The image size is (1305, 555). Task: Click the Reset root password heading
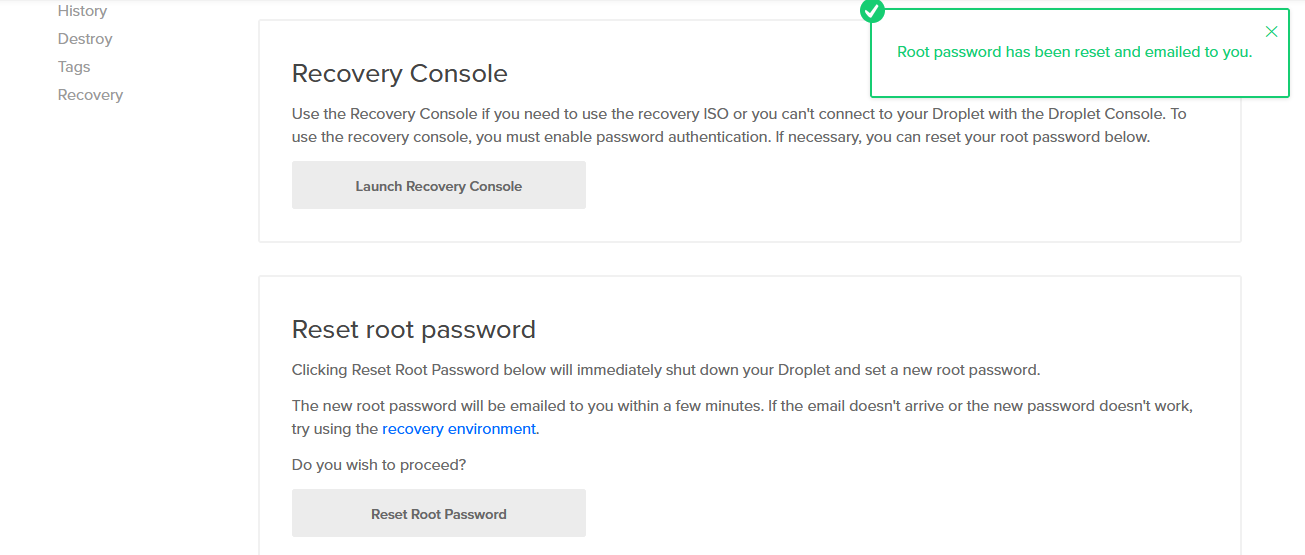413,330
